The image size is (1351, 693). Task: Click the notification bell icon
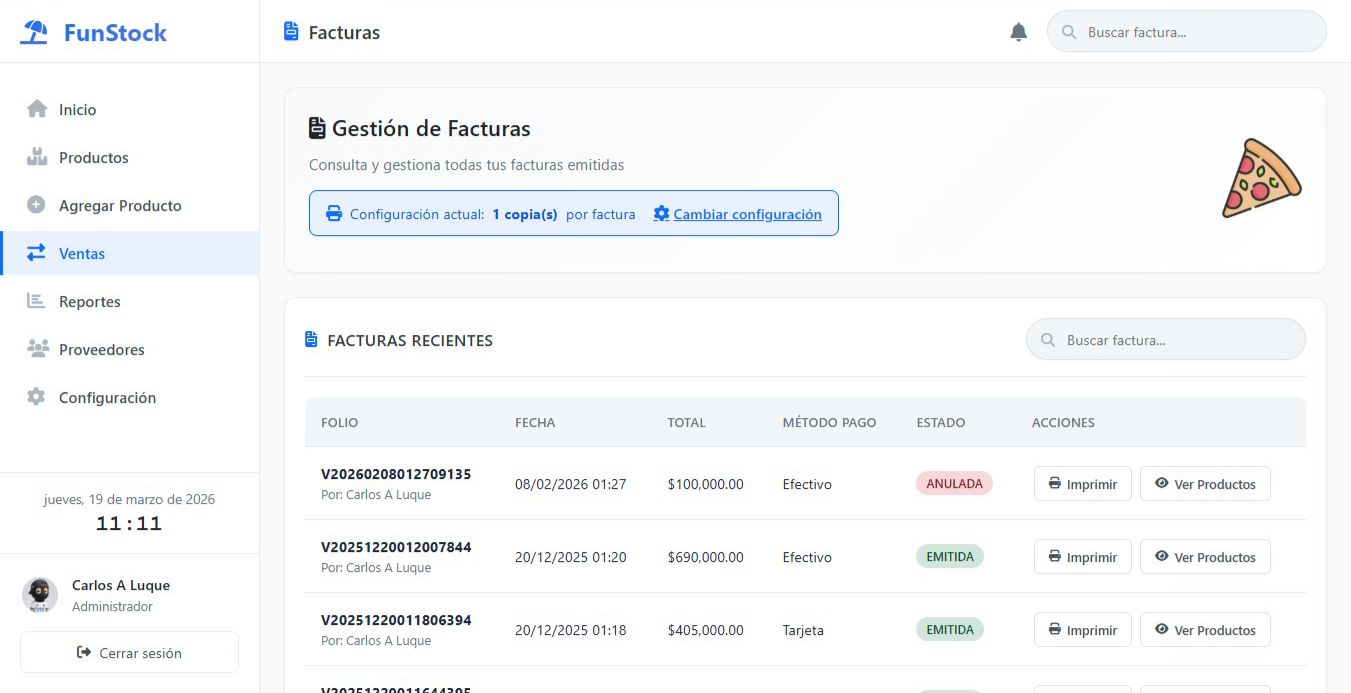coord(1018,32)
